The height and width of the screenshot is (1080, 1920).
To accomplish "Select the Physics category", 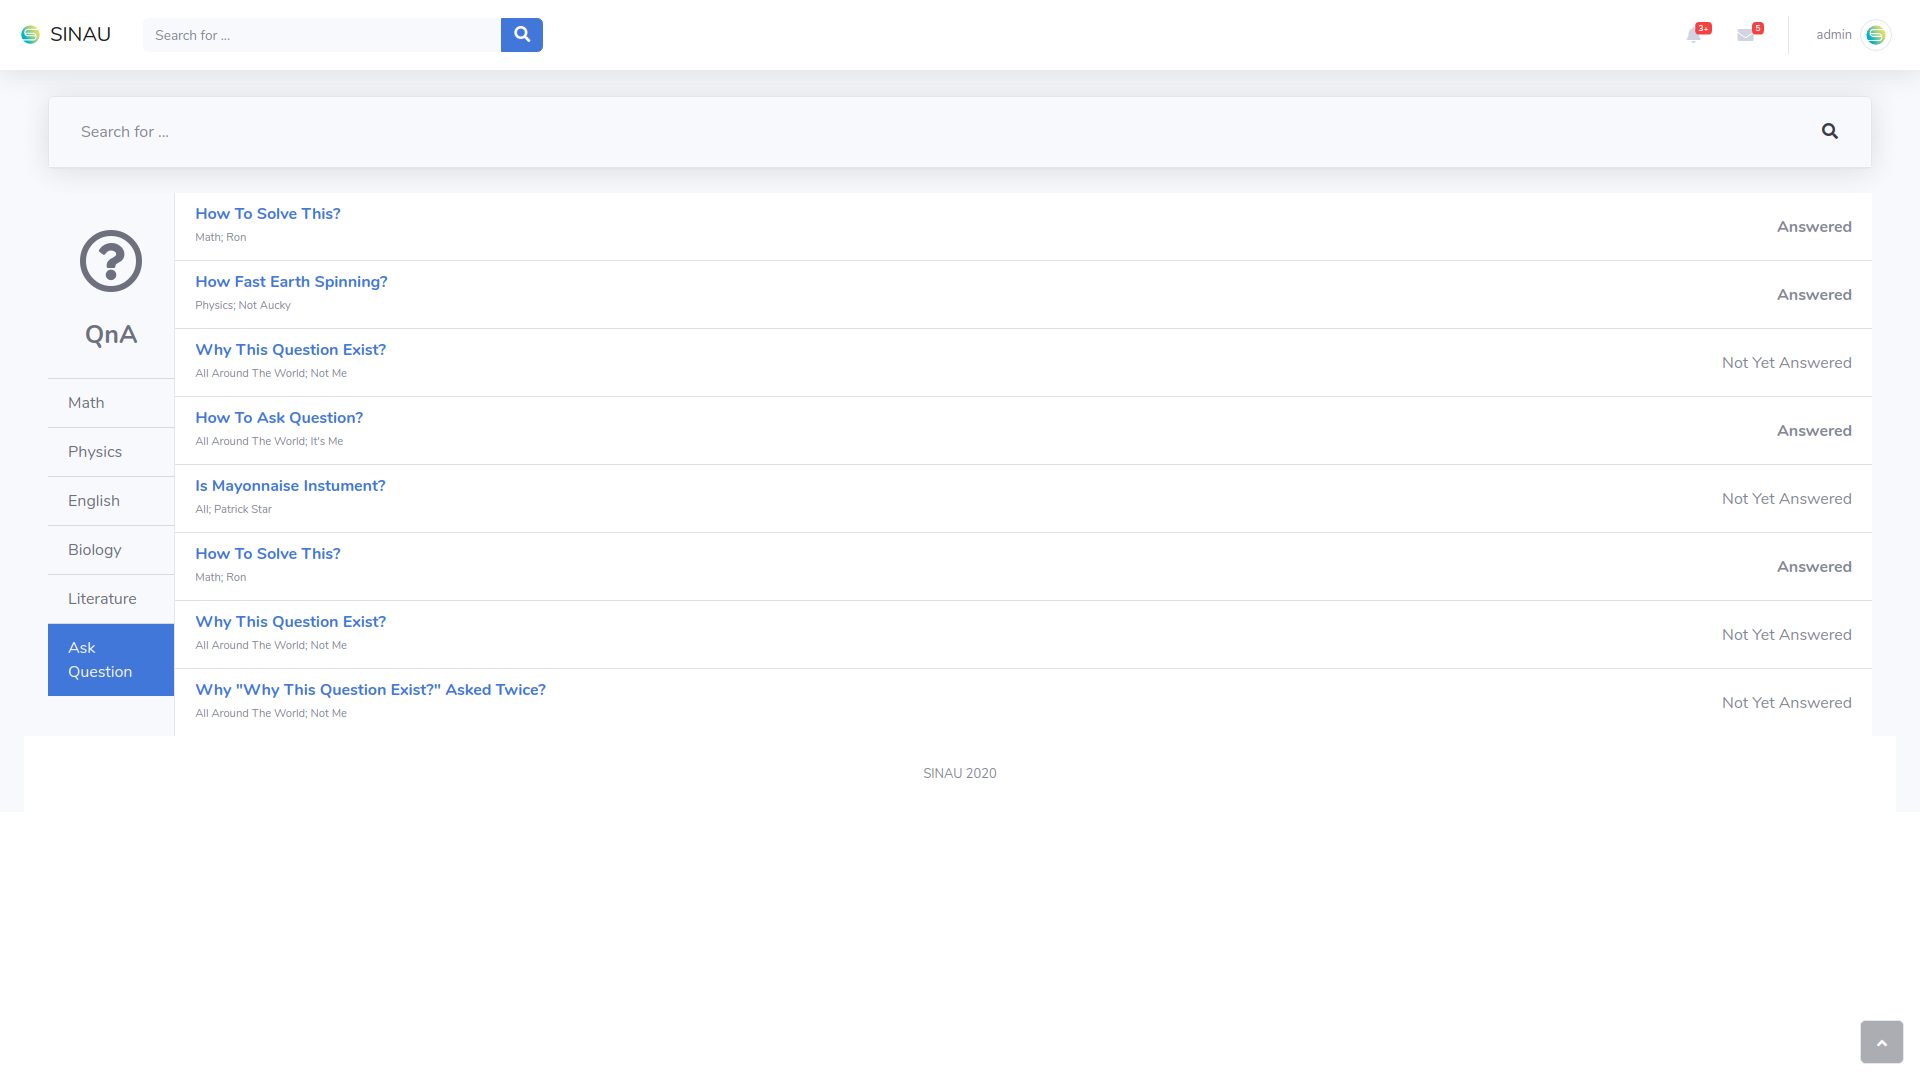I will (x=95, y=452).
